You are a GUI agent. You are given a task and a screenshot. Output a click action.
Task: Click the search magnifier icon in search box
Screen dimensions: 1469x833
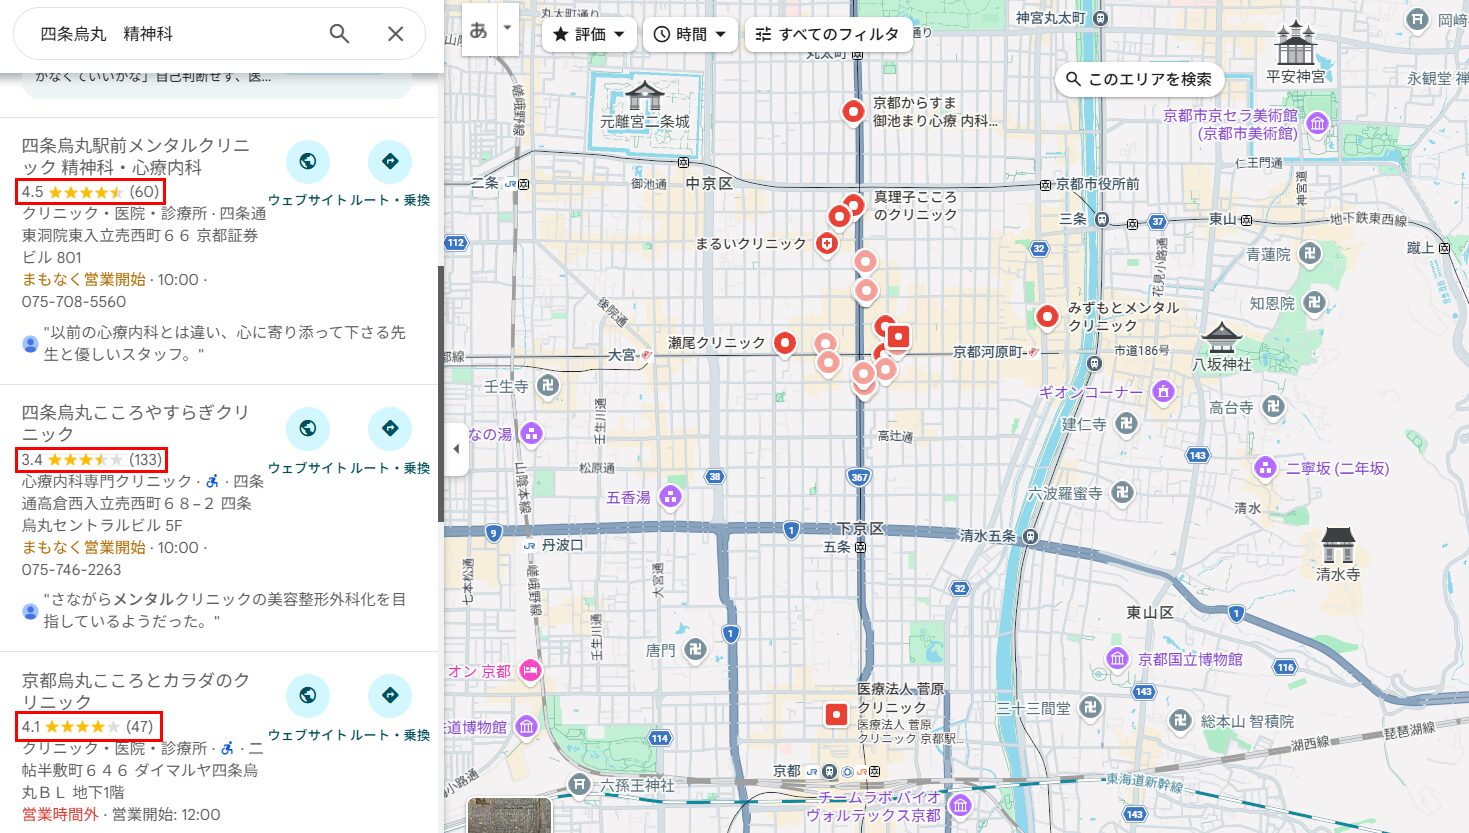tap(340, 34)
